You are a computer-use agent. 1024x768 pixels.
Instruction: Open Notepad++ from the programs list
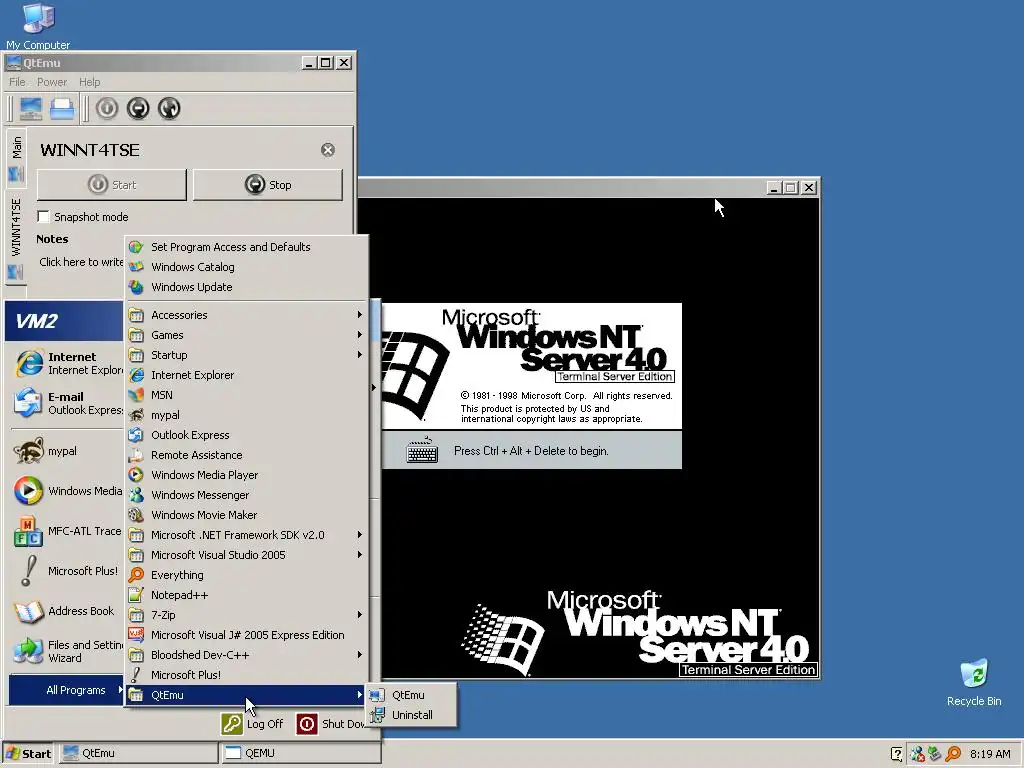247,596
